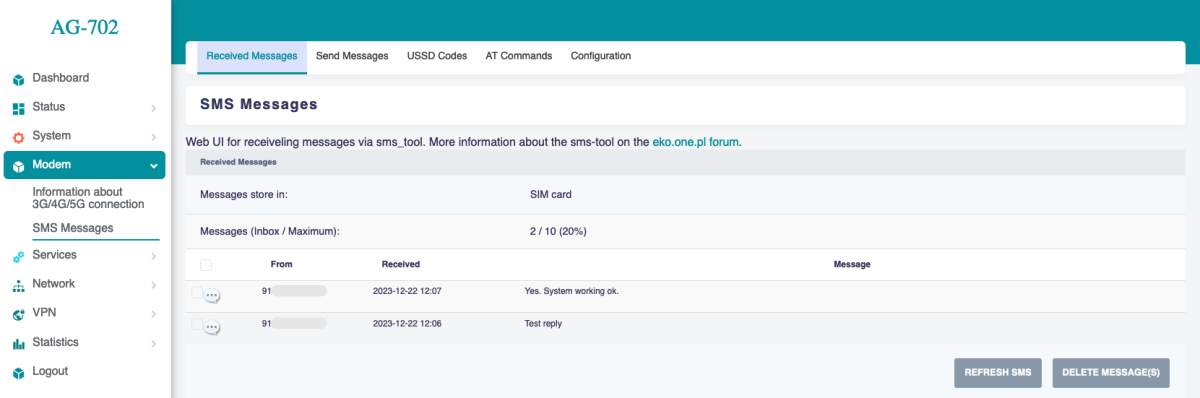Switch to Received Messages tab

pyautogui.click(x=252, y=56)
